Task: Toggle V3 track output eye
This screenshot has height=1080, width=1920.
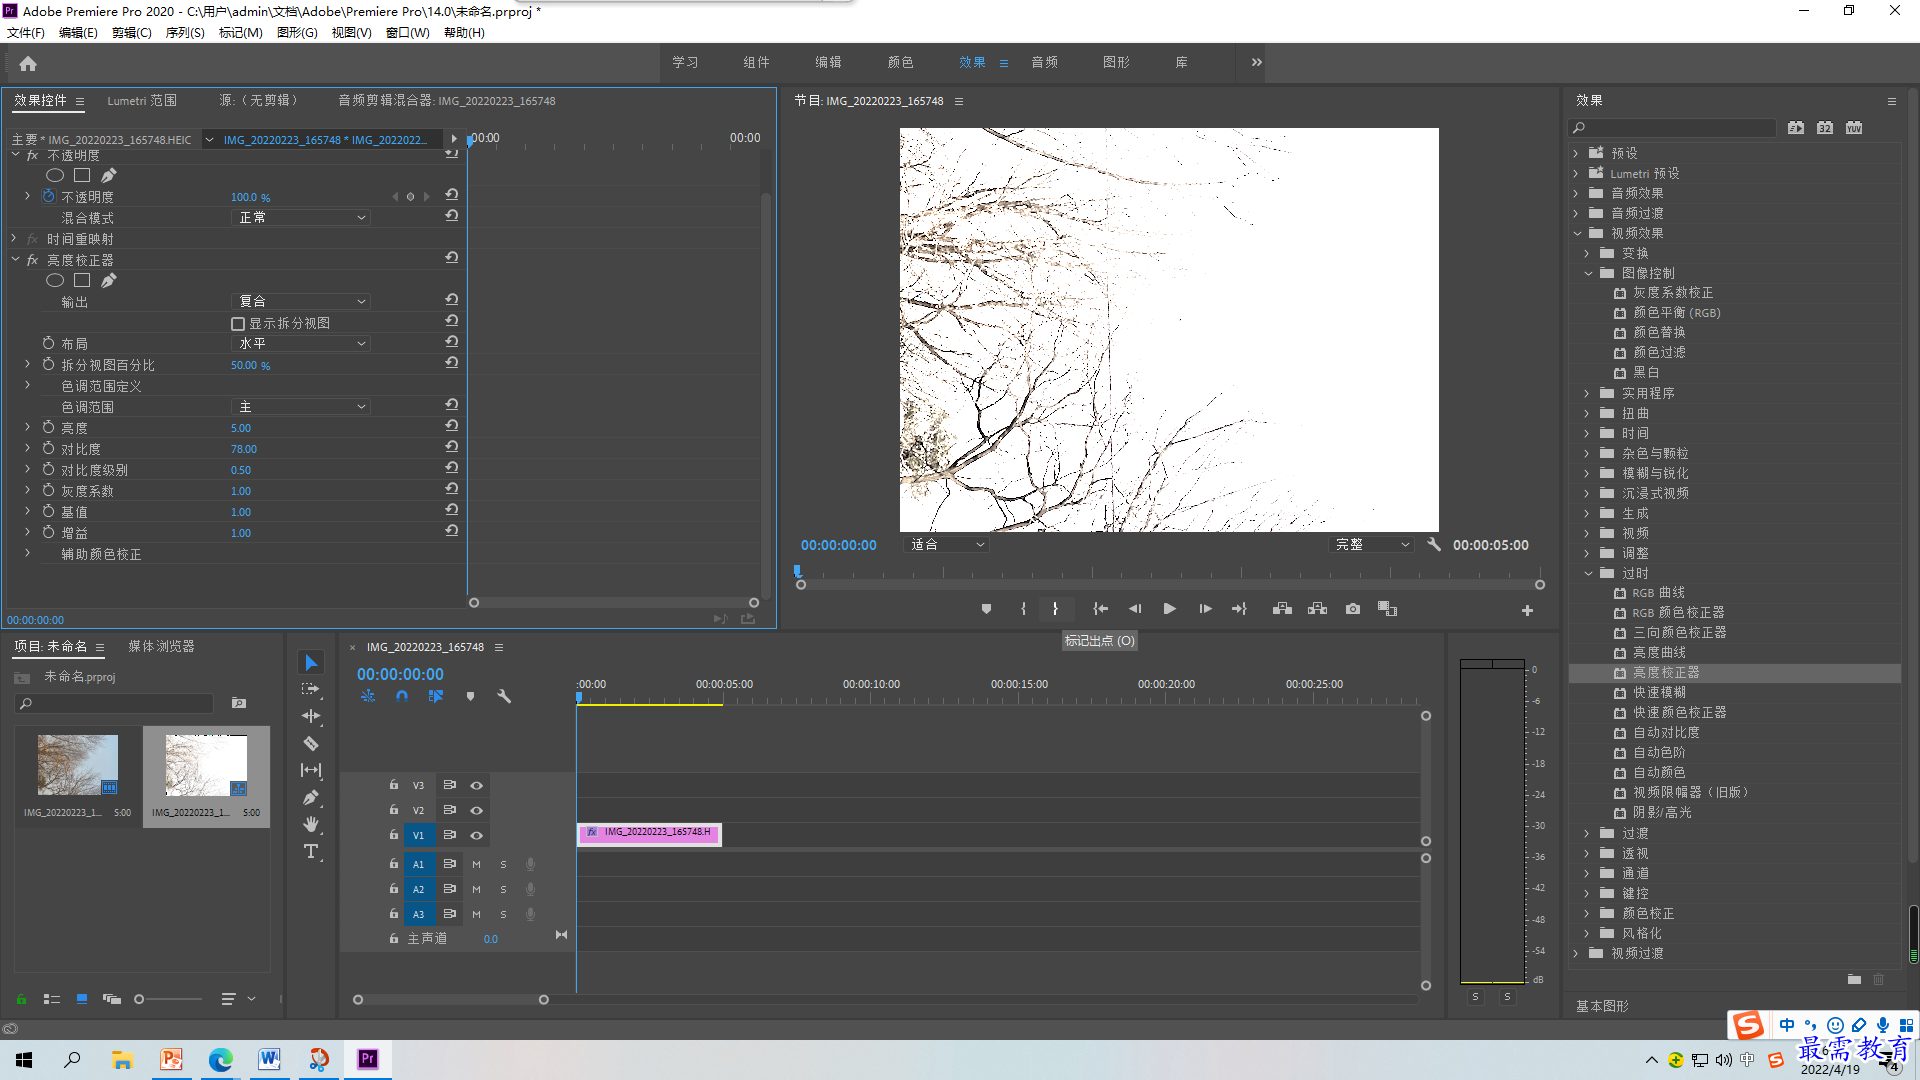Action: (477, 785)
